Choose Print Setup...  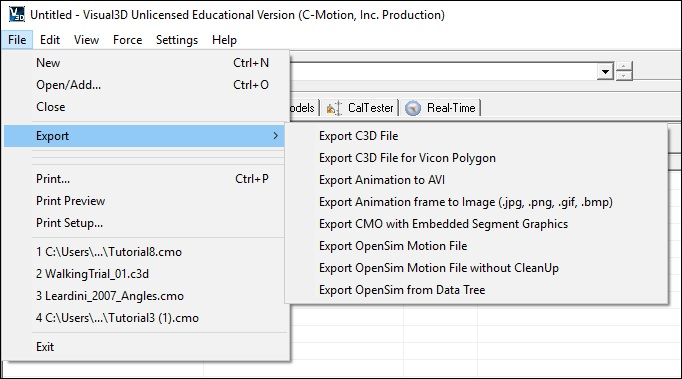click(146, 223)
